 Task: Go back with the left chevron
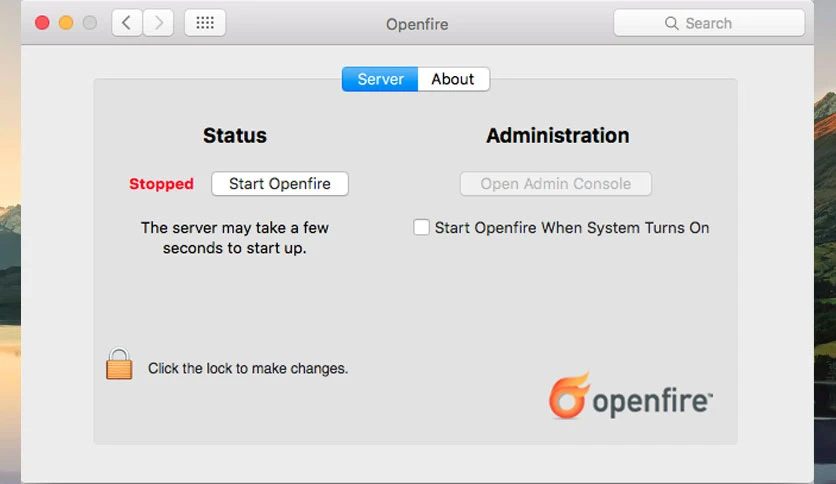[x=127, y=23]
